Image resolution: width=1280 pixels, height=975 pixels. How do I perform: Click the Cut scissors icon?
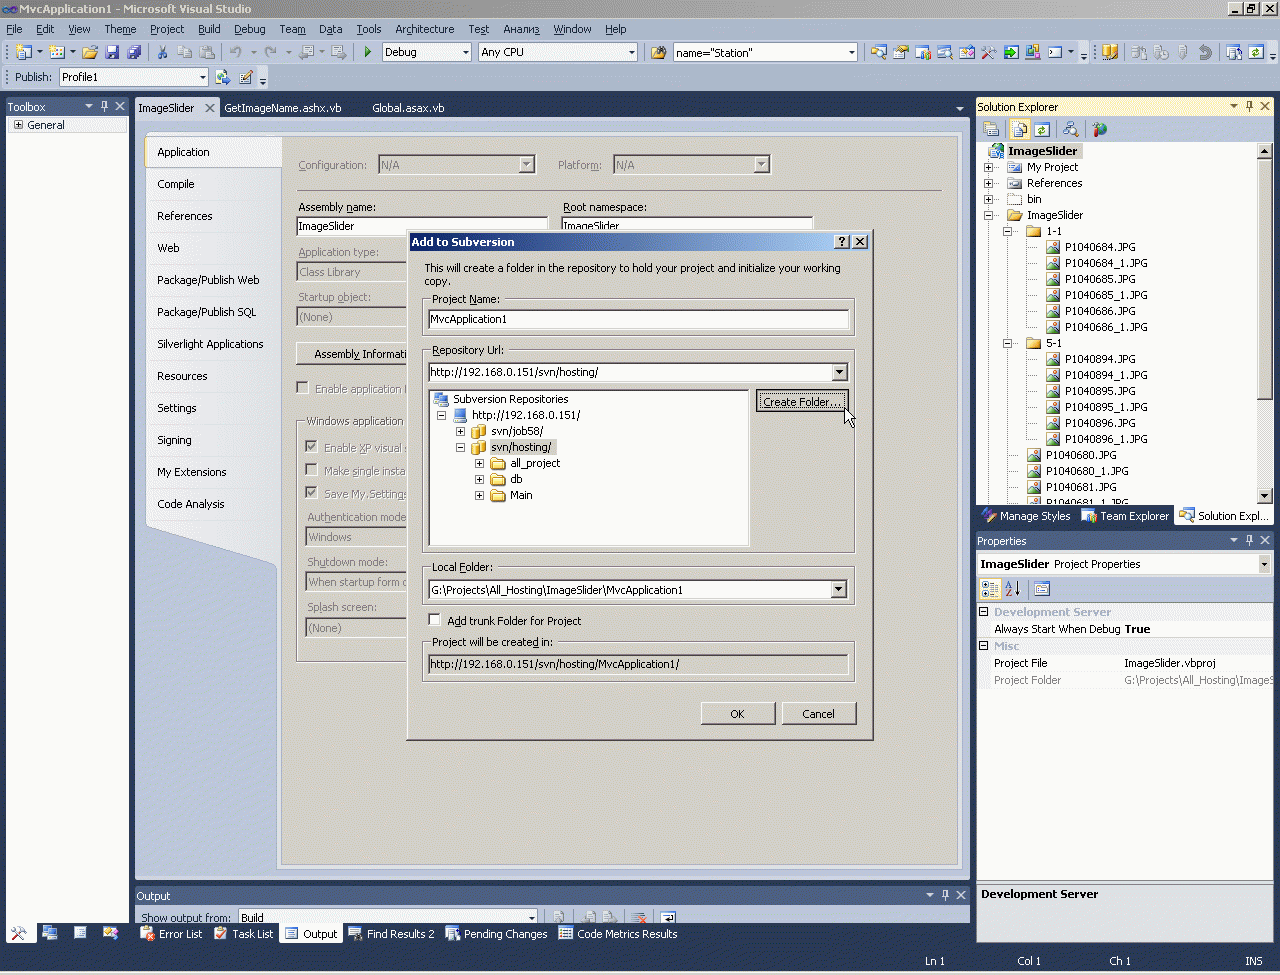(162, 52)
